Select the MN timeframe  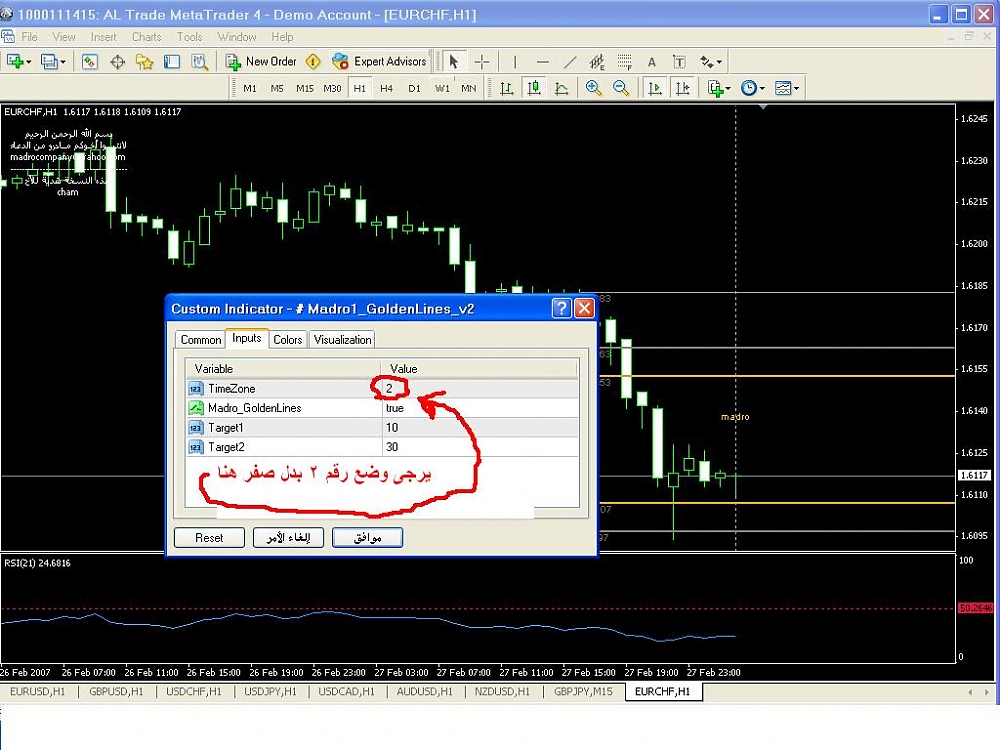click(x=469, y=89)
